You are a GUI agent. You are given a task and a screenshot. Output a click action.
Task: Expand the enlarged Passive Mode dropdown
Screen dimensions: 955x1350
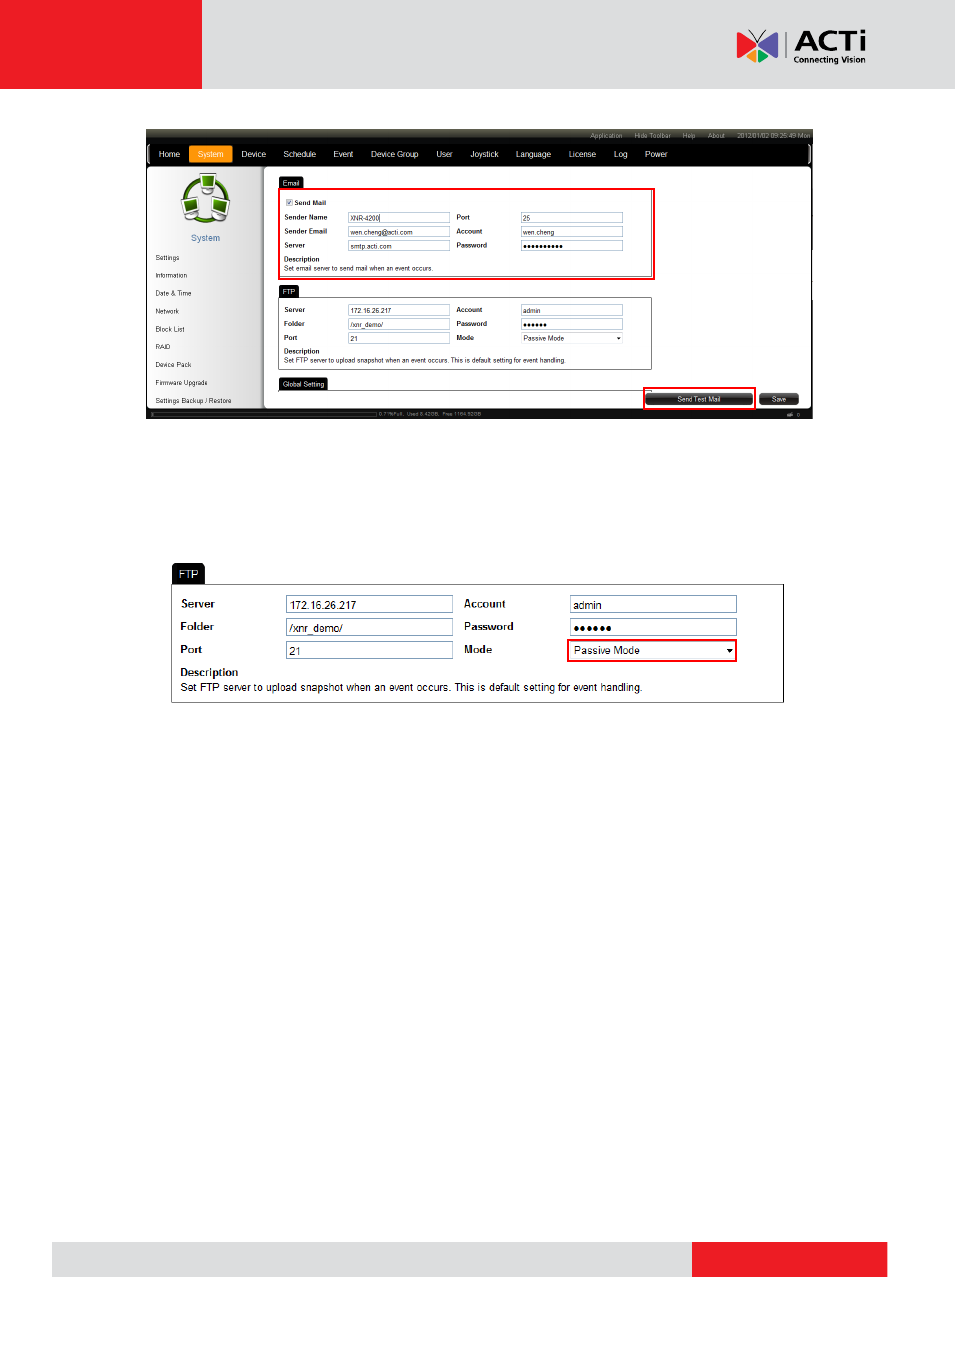click(x=652, y=650)
